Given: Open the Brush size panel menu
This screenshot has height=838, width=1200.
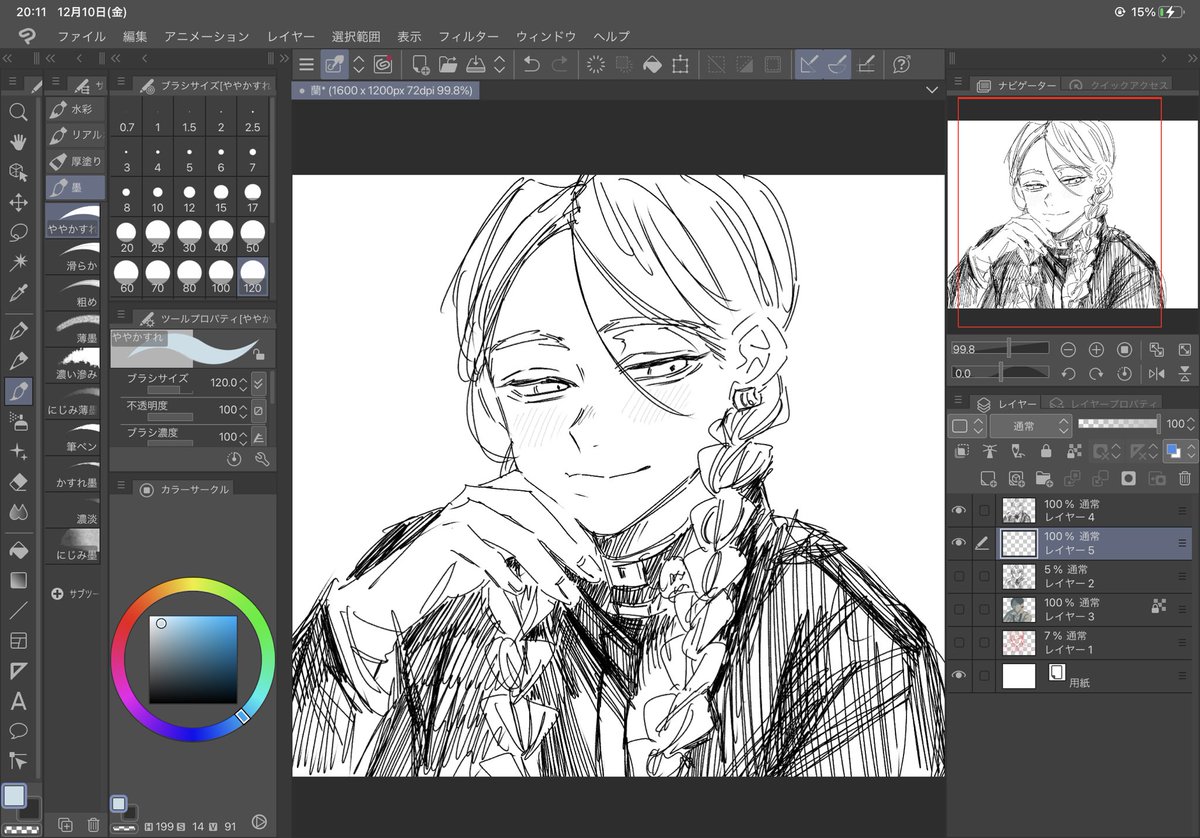Looking at the screenshot, I should (121, 83).
